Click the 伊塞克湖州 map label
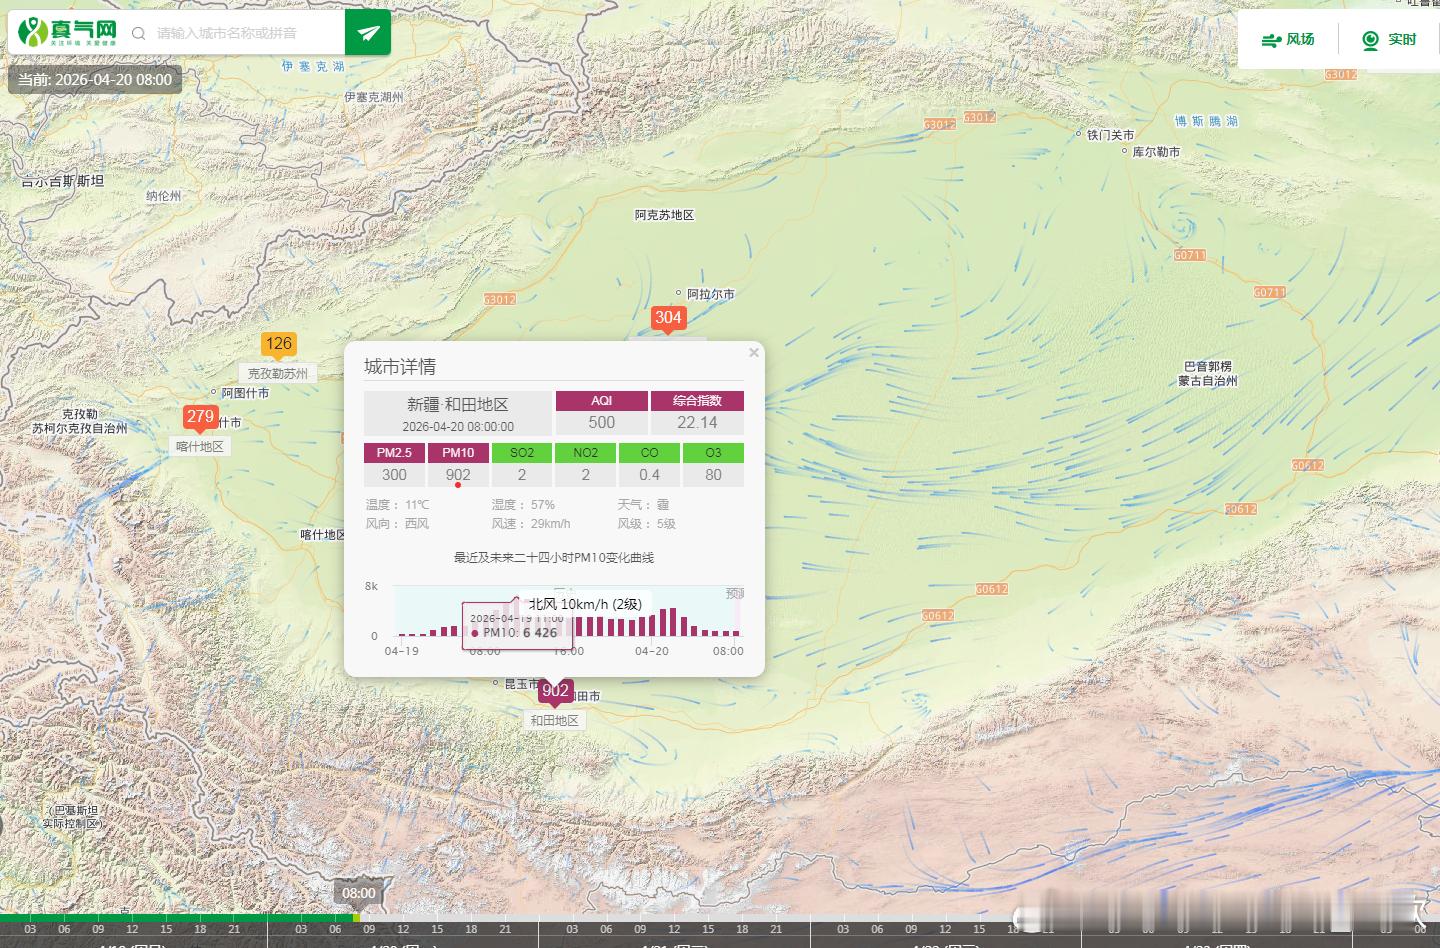The width and height of the screenshot is (1440, 948). pyautogui.click(x=374, y=97)
